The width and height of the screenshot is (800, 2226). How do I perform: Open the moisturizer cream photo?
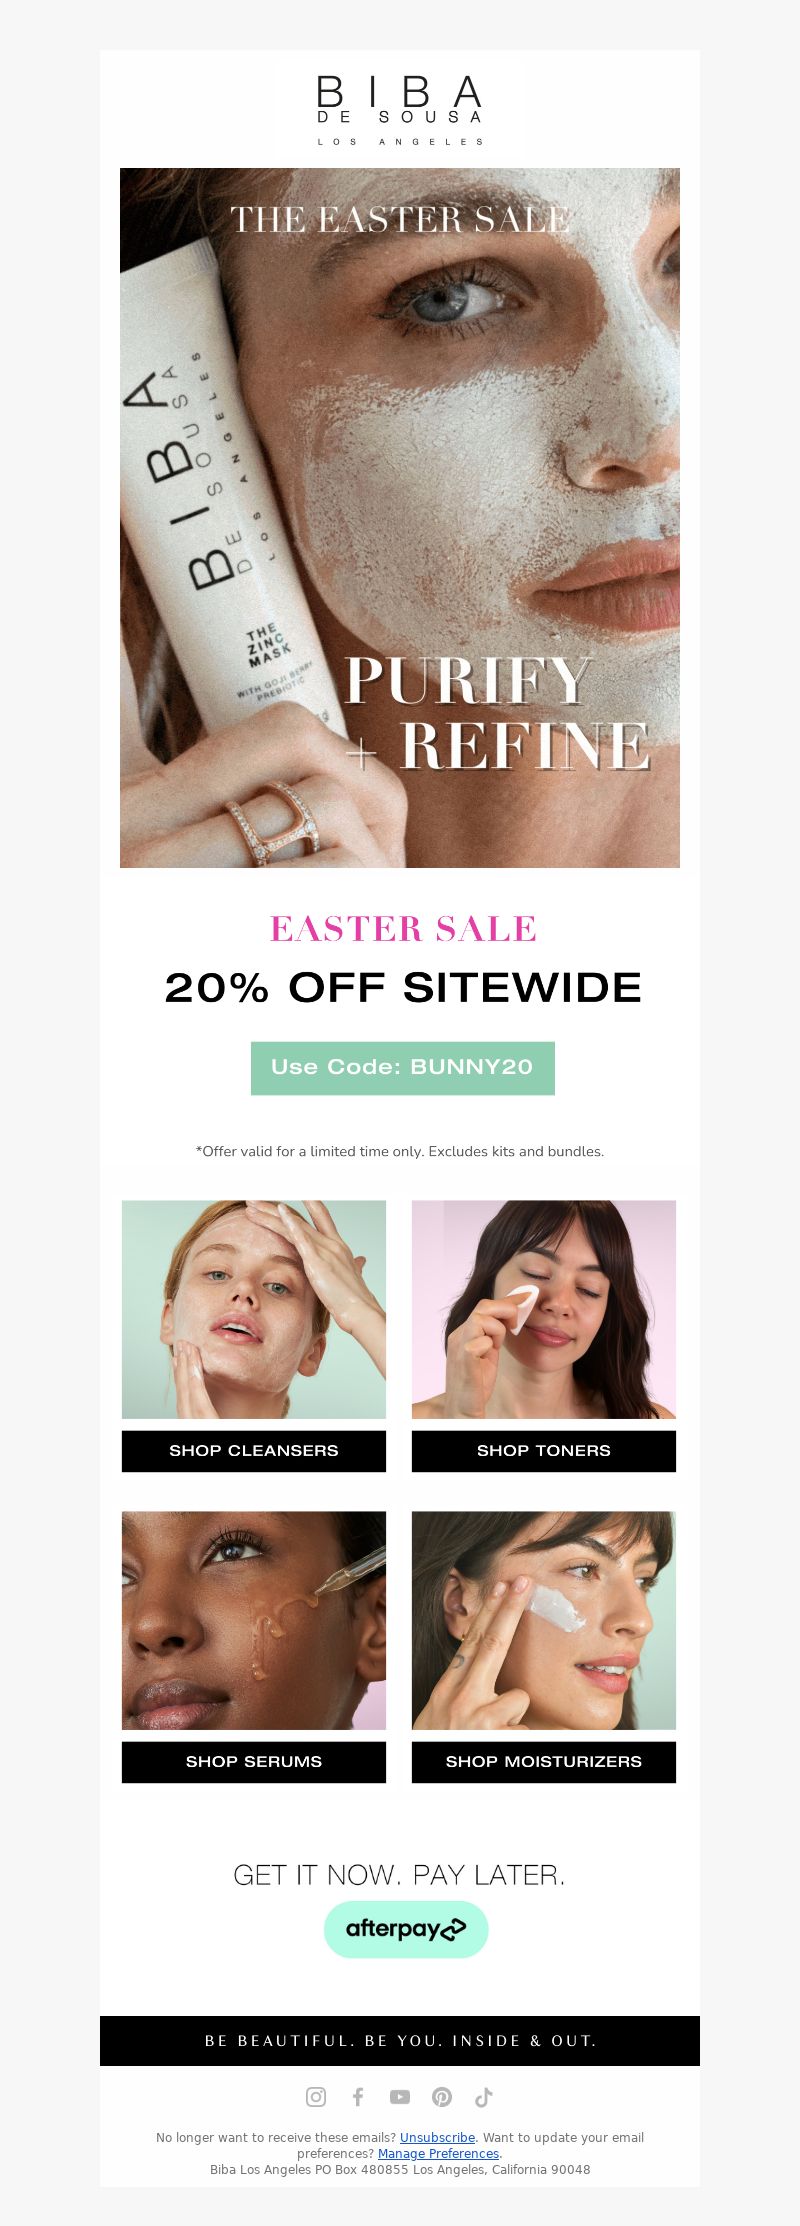544,1621
